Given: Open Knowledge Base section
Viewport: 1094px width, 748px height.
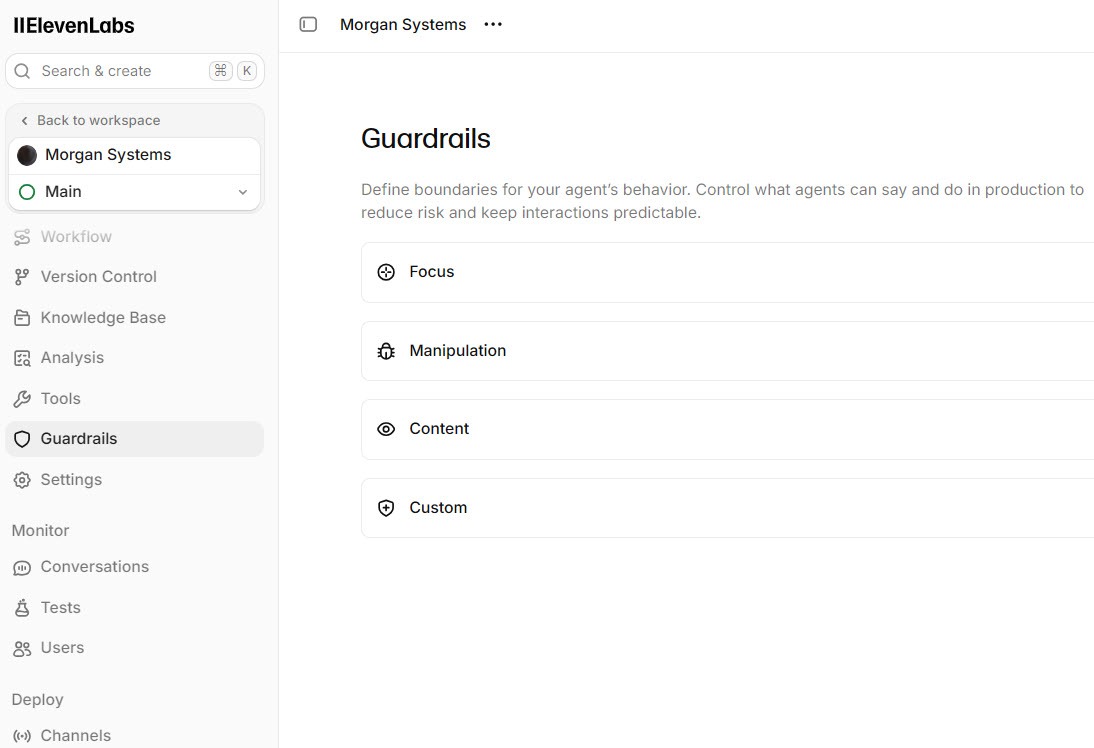Looking at the screenshot, I should click(x=135, y=317).
